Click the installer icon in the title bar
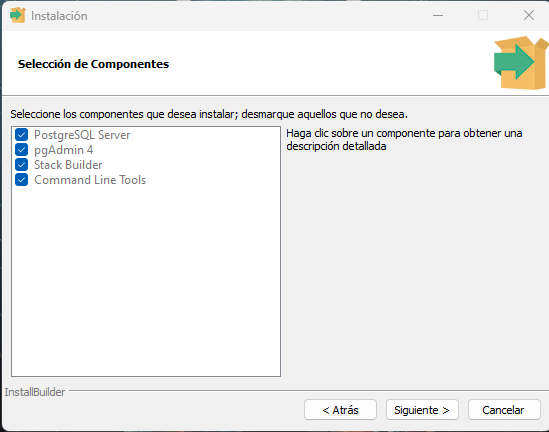549x432 pixels. (18, 15)
